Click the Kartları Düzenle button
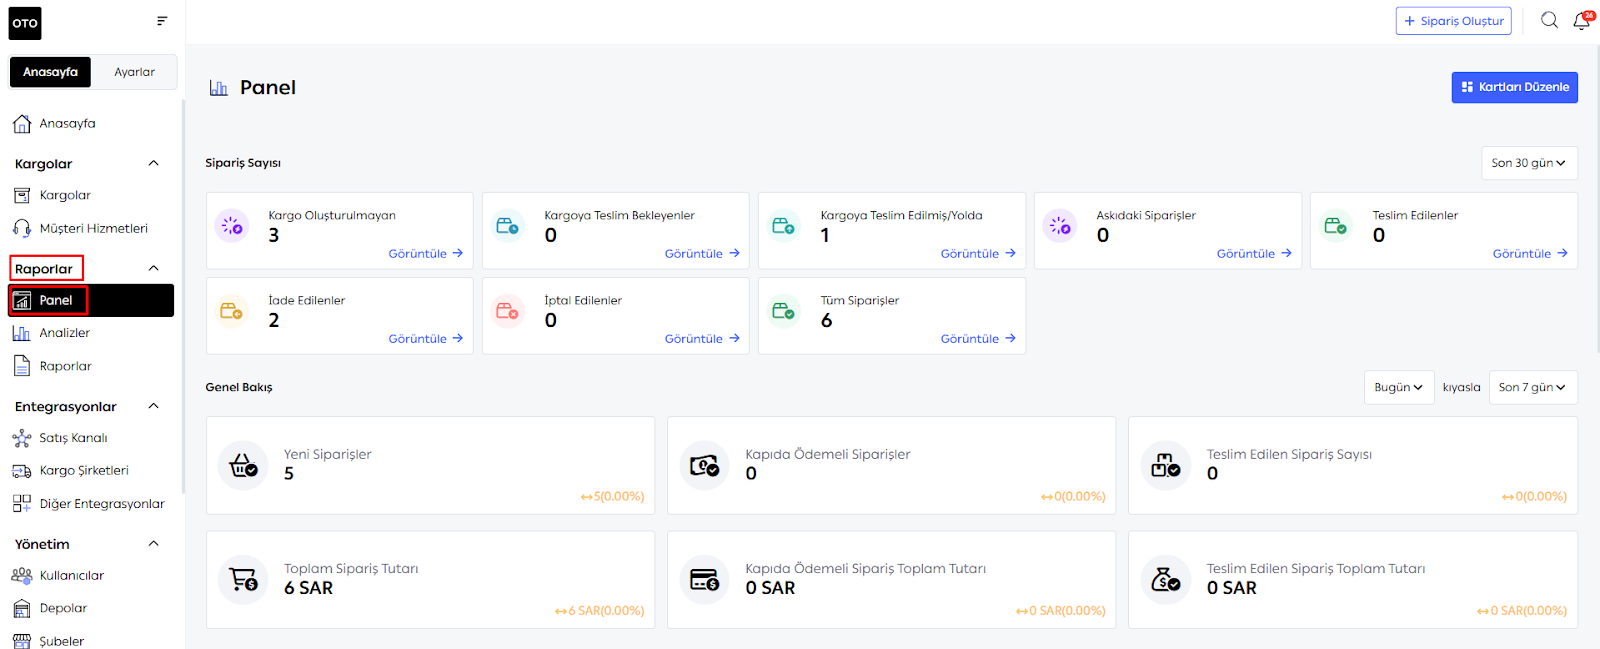The image size is (1600, 649). pyautogui.click(x=1515, y=87)
